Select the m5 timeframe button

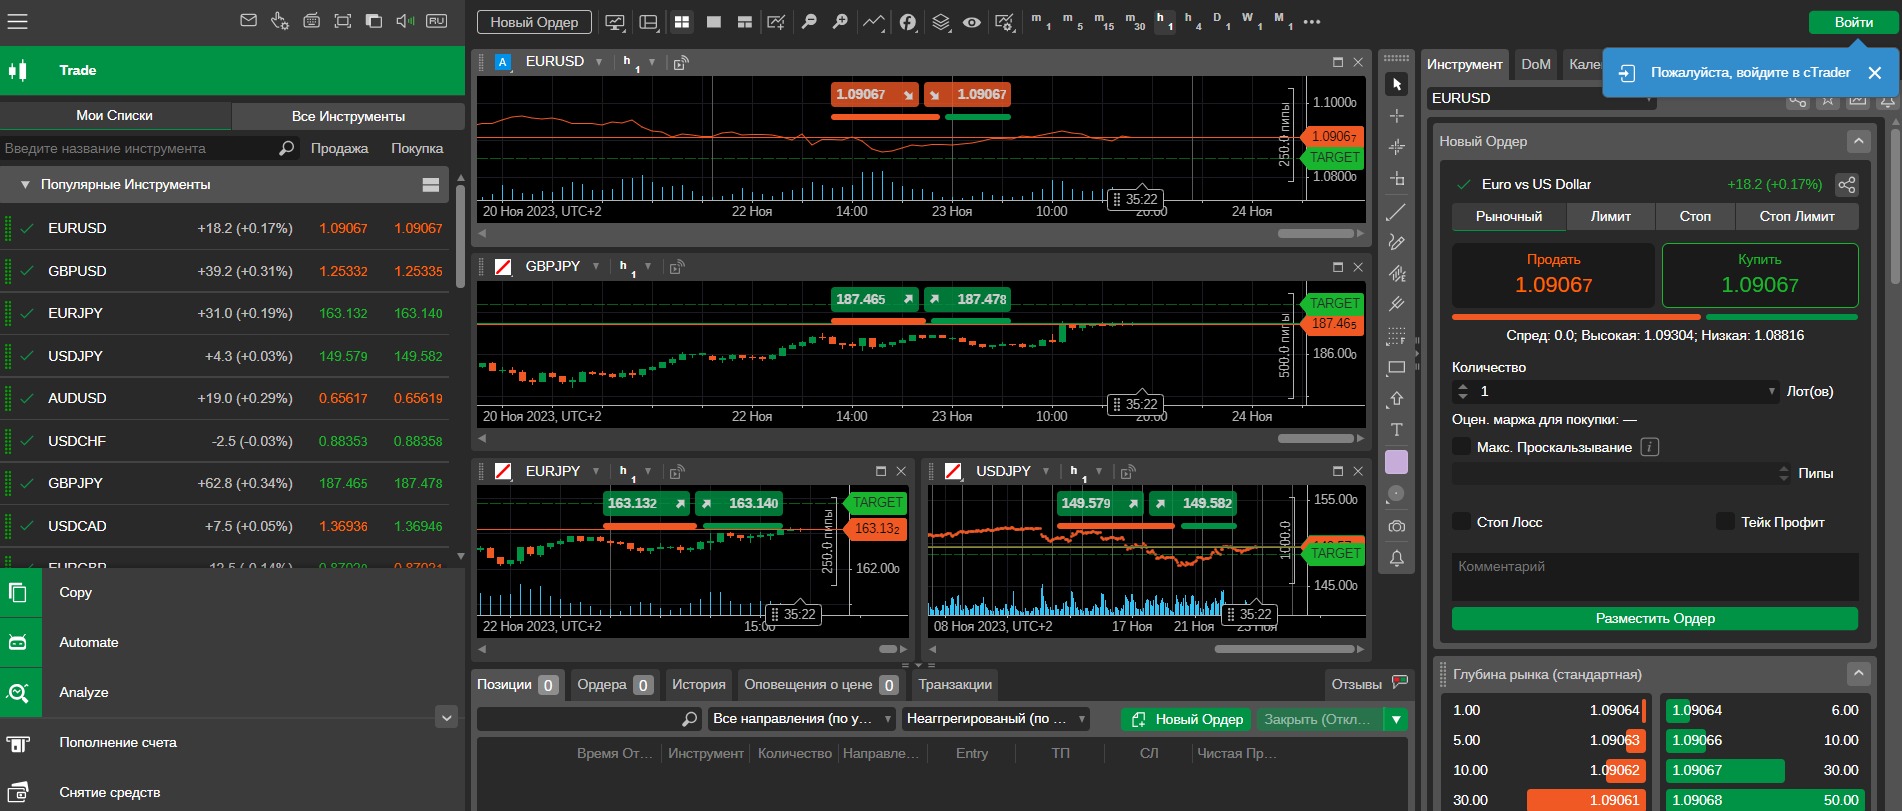(x=1072, y=21)
